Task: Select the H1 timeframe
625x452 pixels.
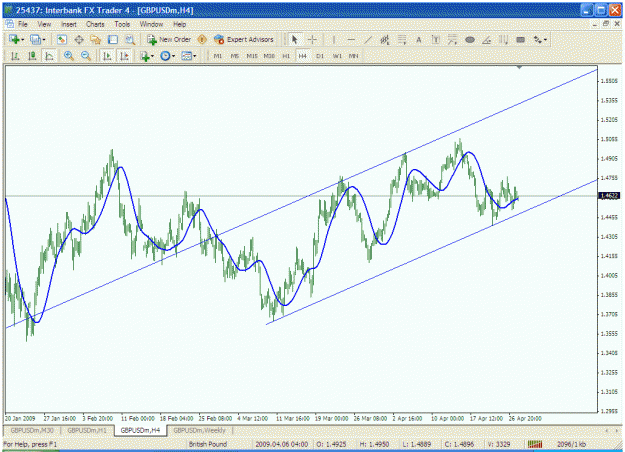Action: click(286, 56)
